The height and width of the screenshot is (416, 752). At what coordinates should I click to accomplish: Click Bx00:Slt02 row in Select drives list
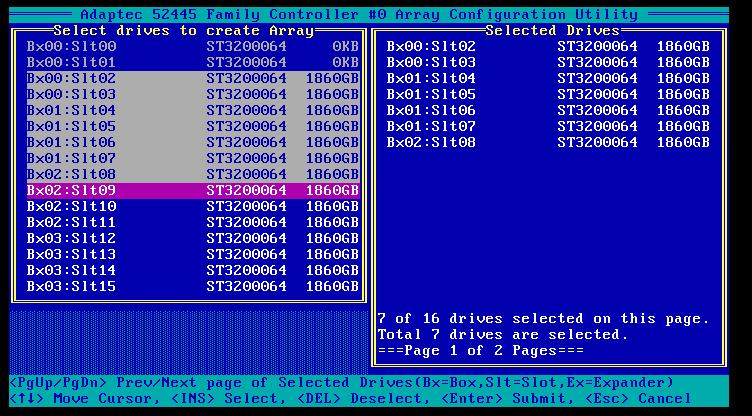(x=193, y=78)
